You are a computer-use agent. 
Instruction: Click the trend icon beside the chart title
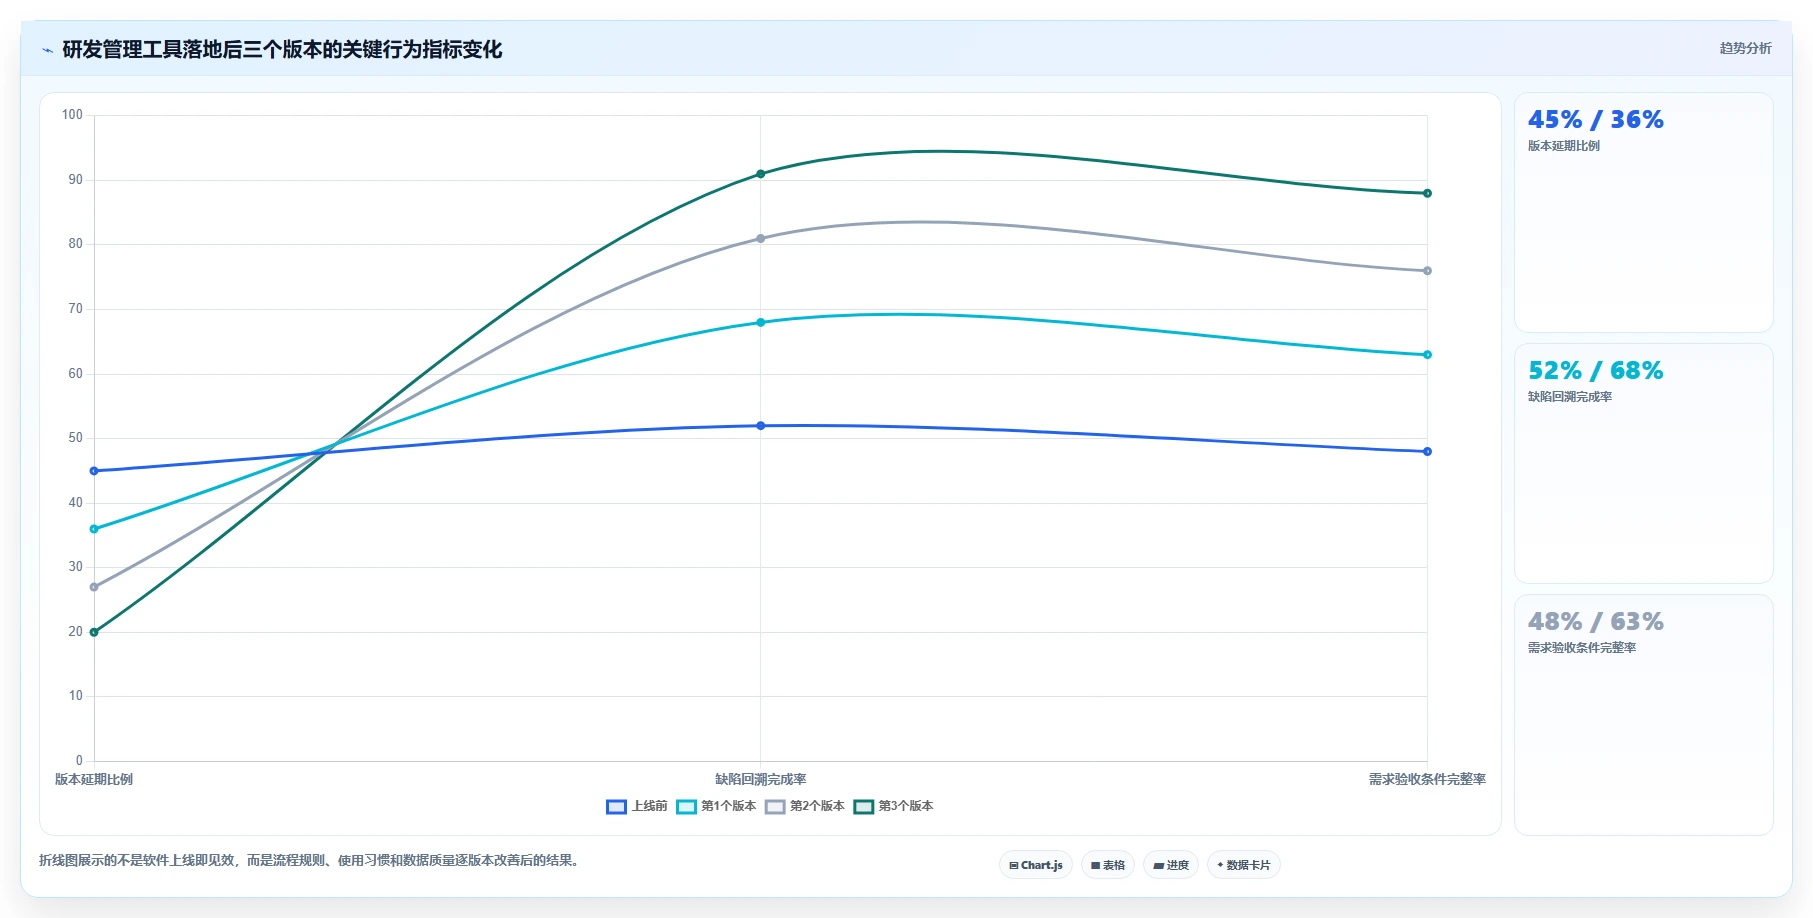tap(47, 50)
